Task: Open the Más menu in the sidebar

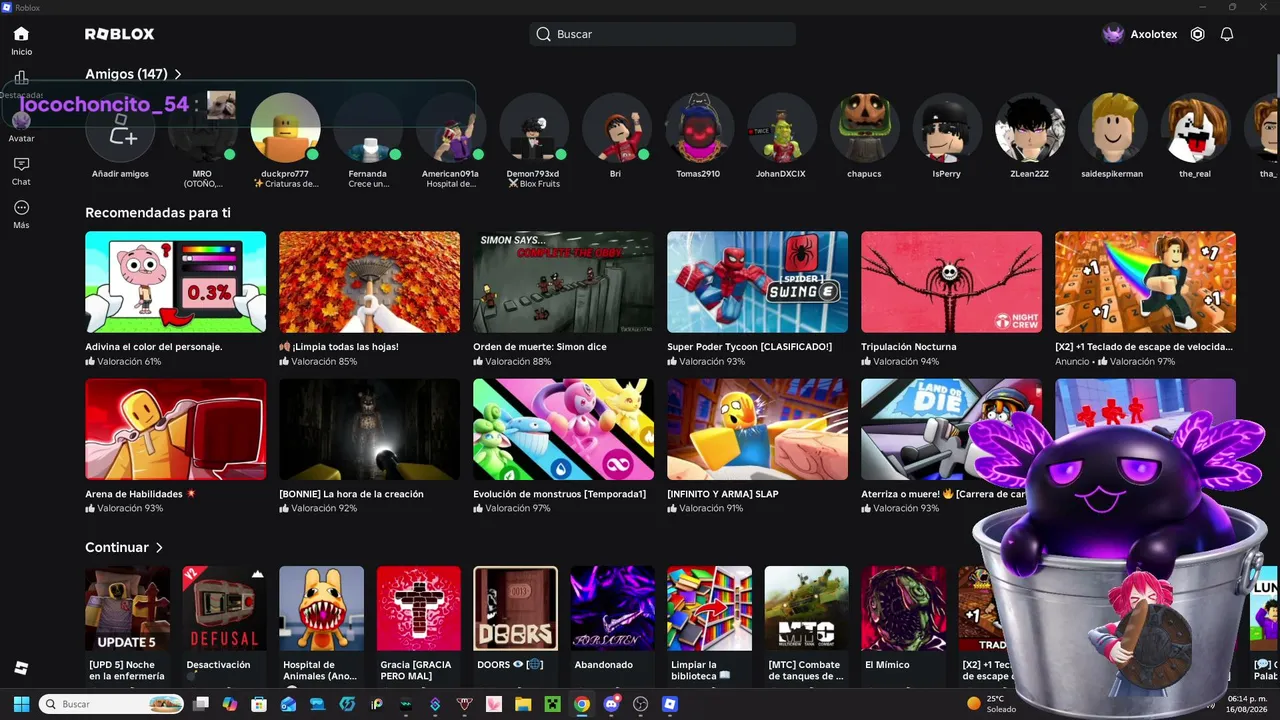Action: pos(21,214)
